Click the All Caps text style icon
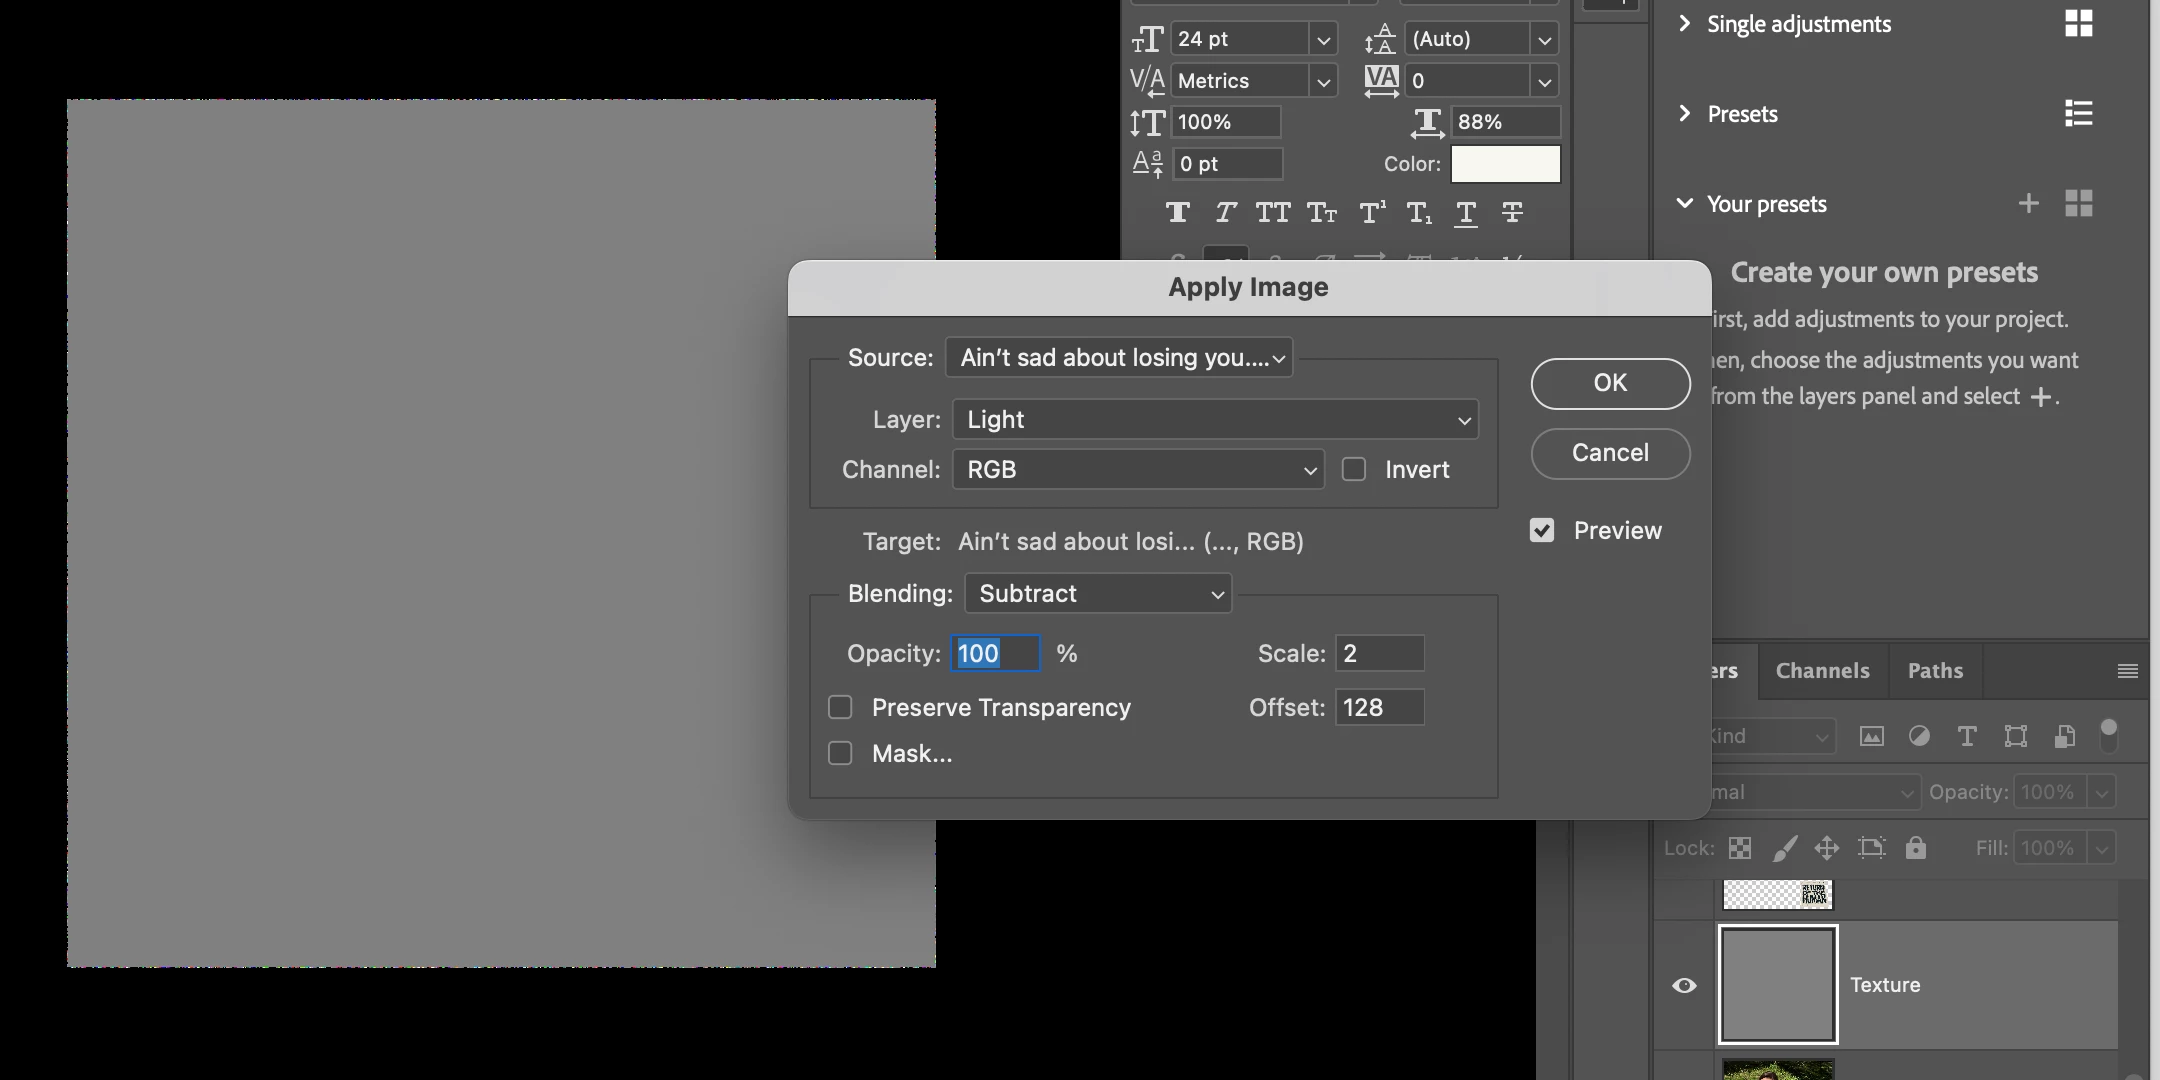Screen dimensions: 2160x1080 pos(1273,212)
